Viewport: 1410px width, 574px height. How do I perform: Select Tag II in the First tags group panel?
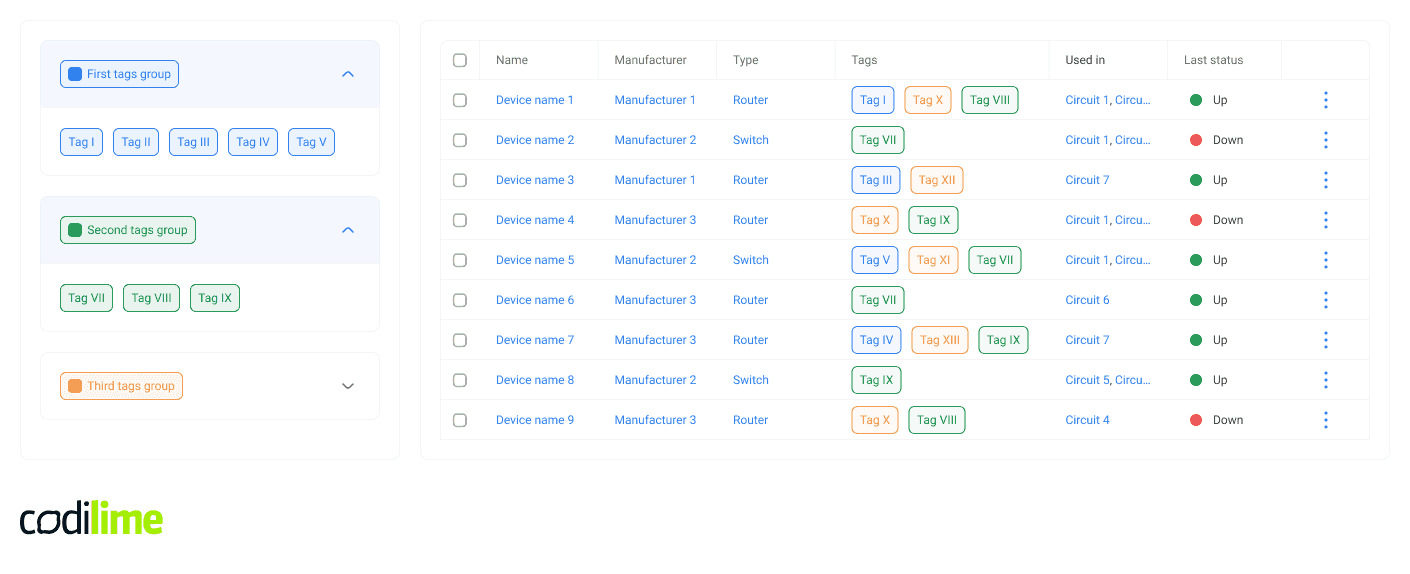(x=136, y=142)
